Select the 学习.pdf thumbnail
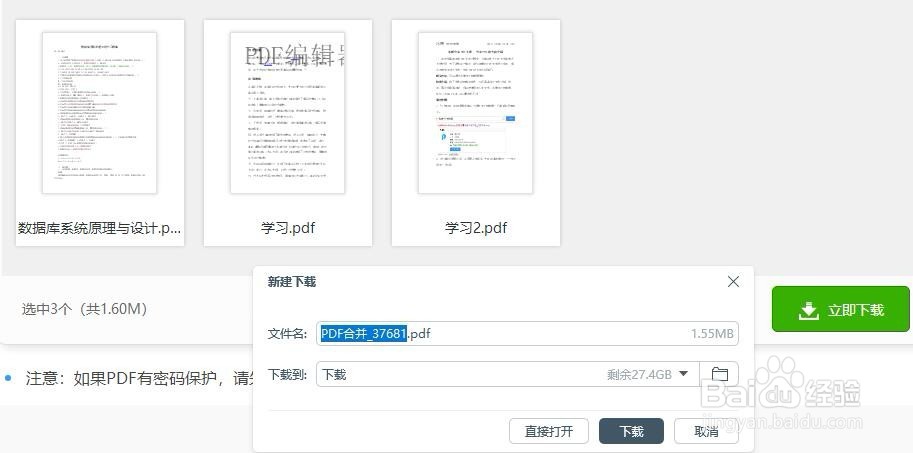 288,113
